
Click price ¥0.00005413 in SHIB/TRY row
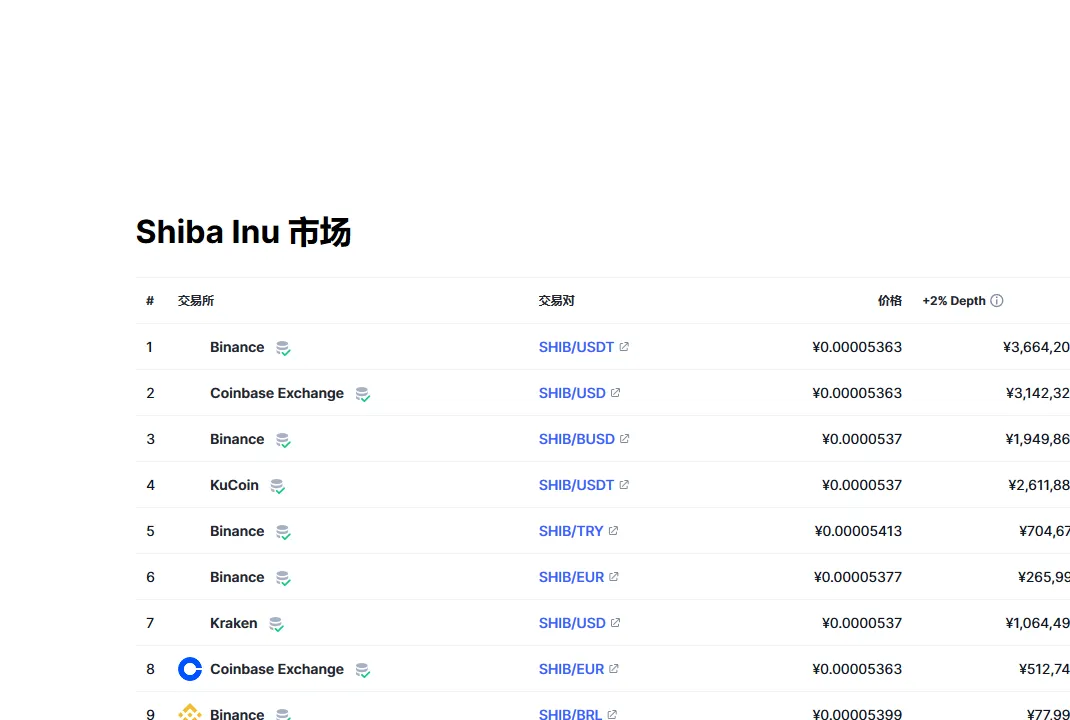pyautogui.click(x=858, y=531)
